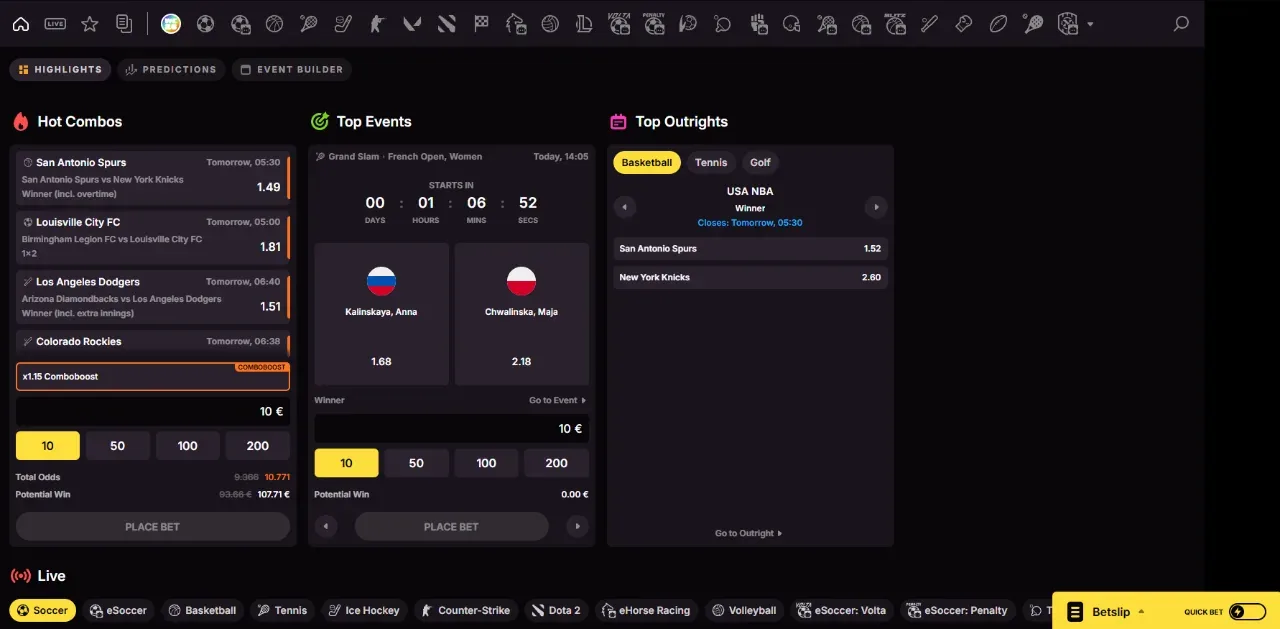Choose the 50 stake in Hot Combos

tap(118, 446)
